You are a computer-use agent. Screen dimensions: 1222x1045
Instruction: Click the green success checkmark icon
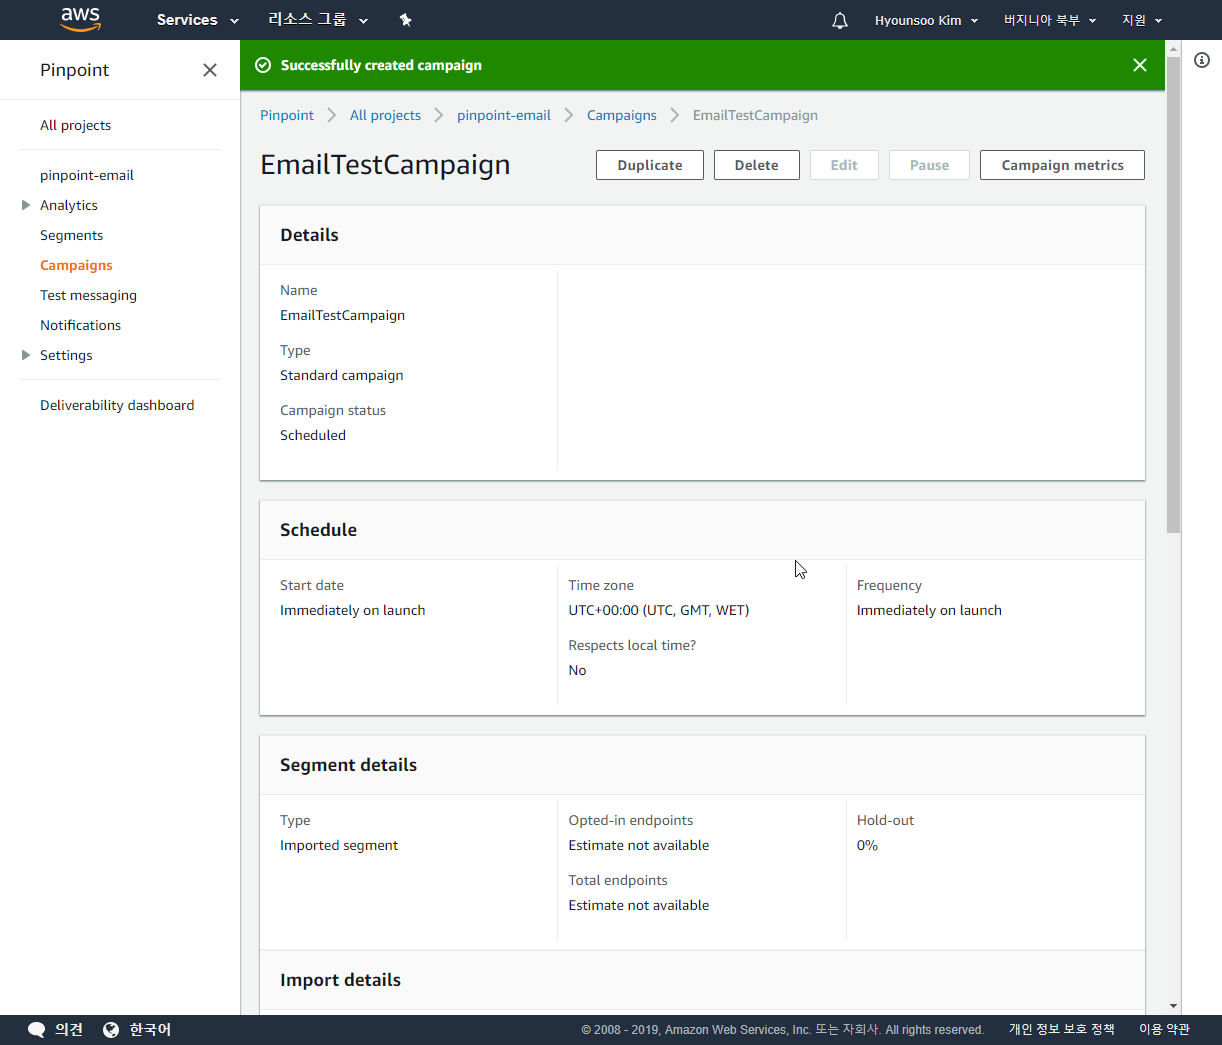(263, 65)
